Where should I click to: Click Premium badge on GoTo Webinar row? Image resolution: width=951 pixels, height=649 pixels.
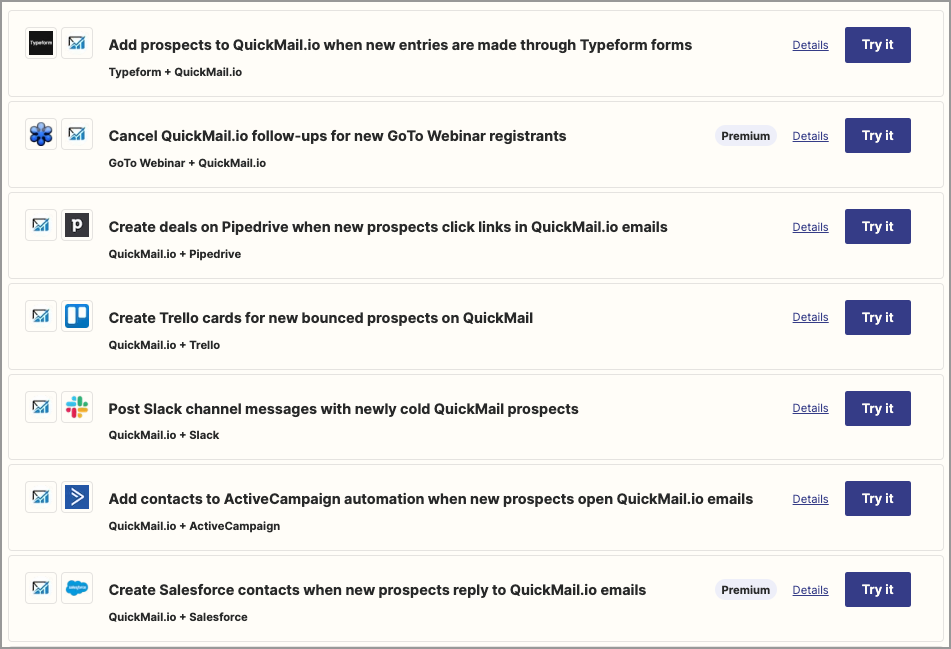(745, 136)
